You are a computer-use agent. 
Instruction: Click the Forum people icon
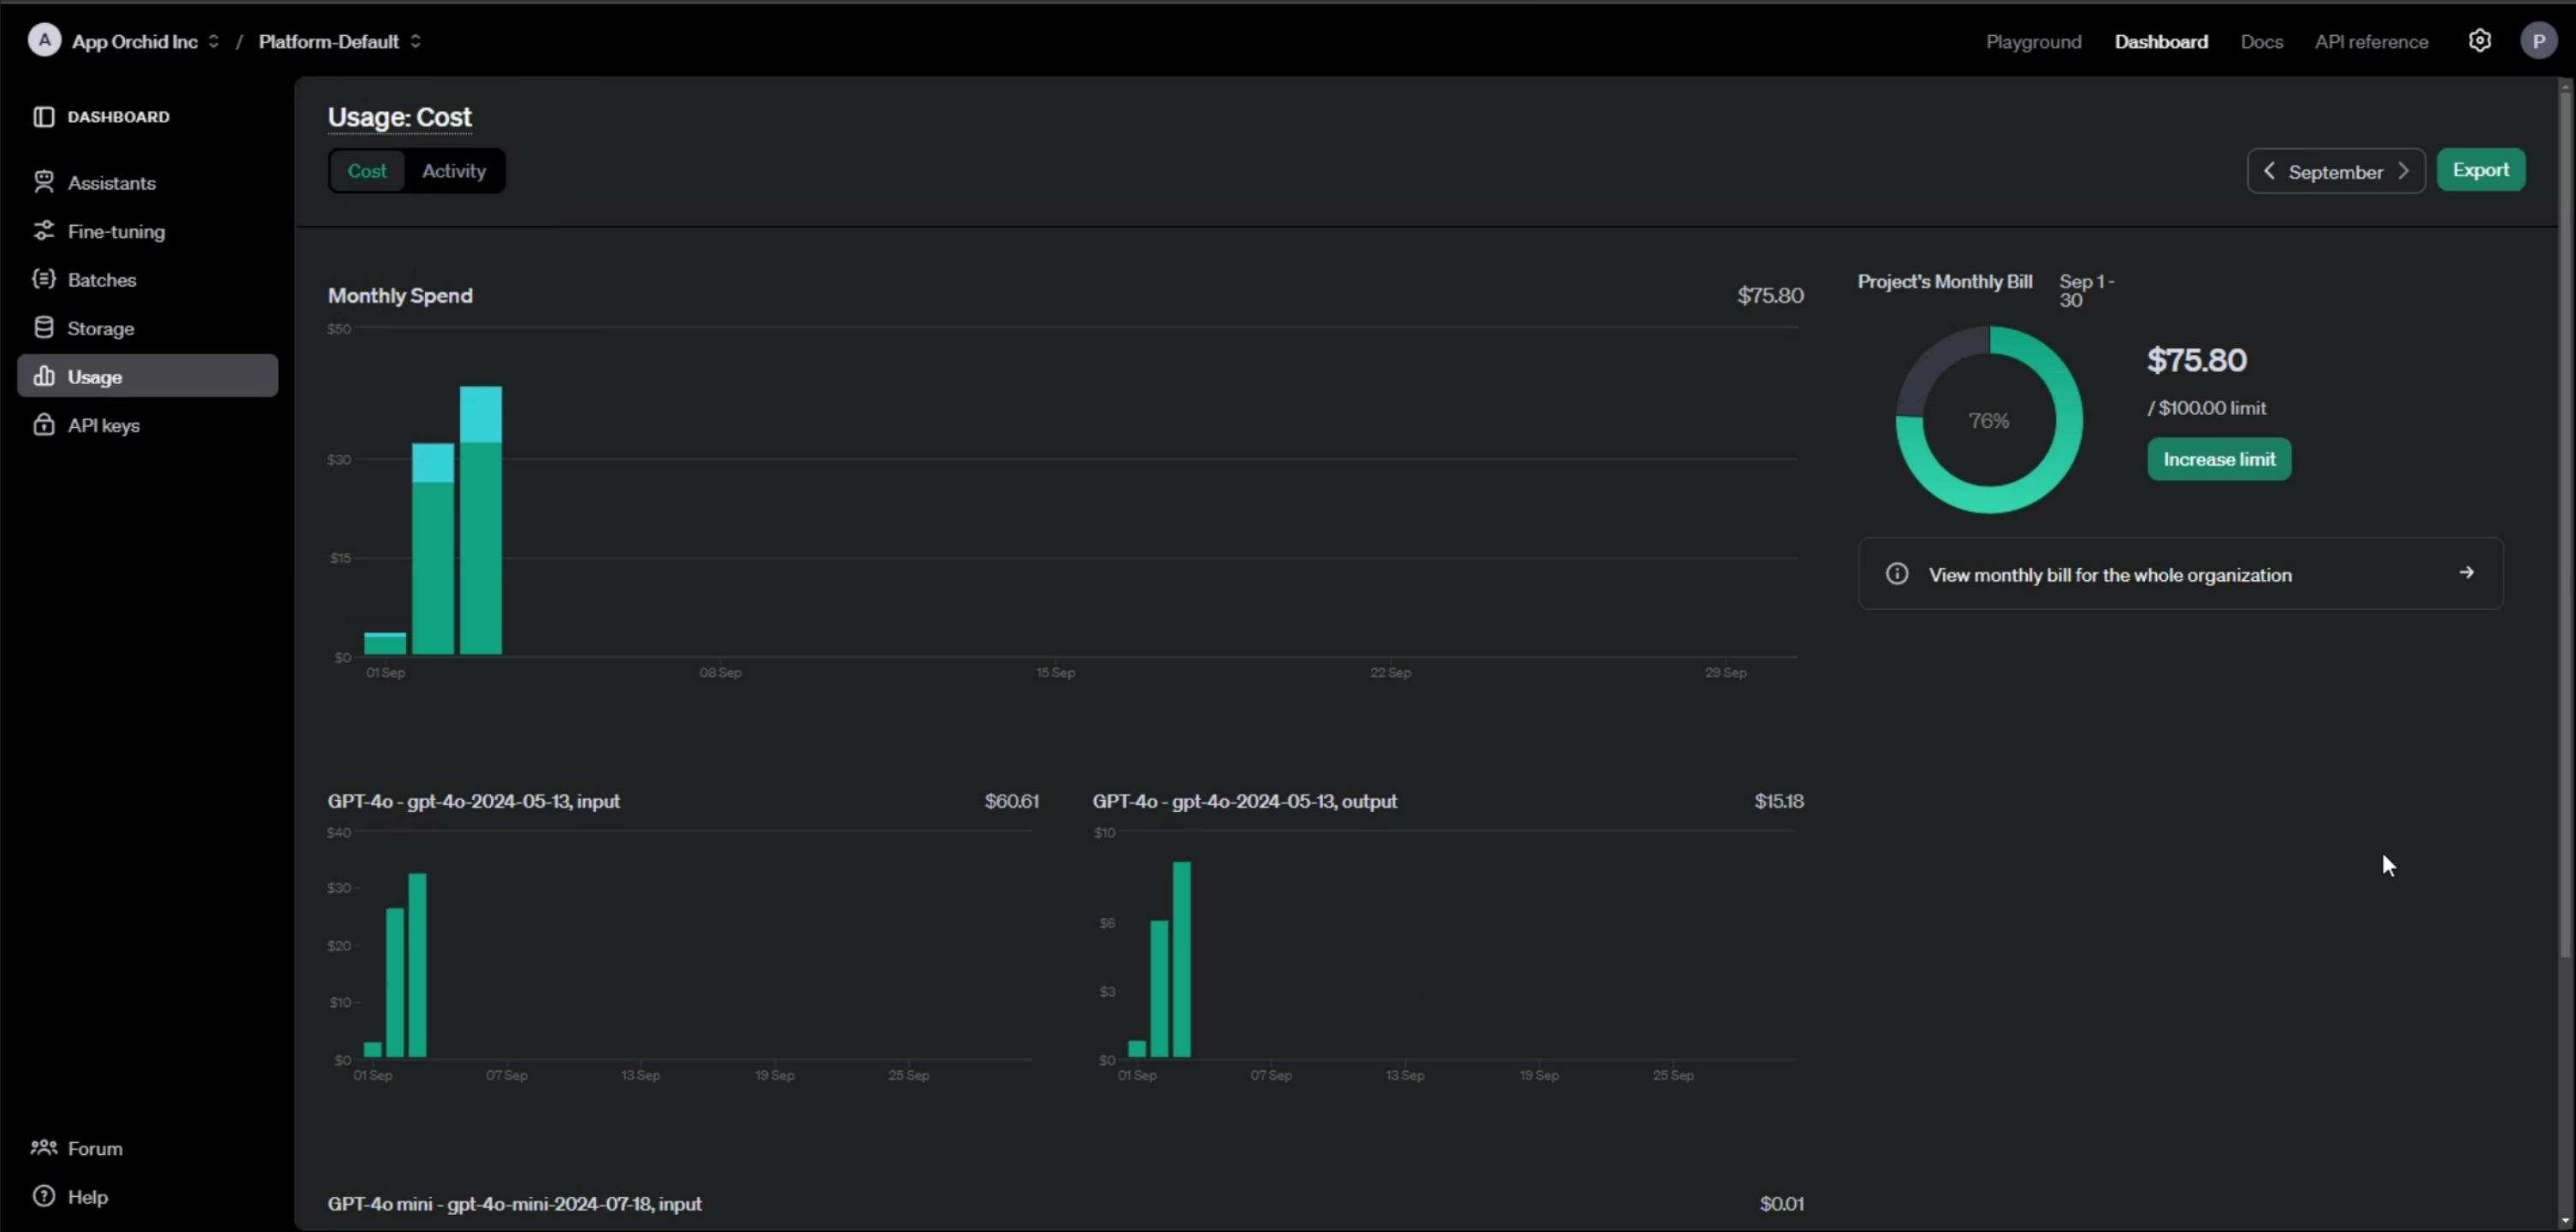[43, 1148]
